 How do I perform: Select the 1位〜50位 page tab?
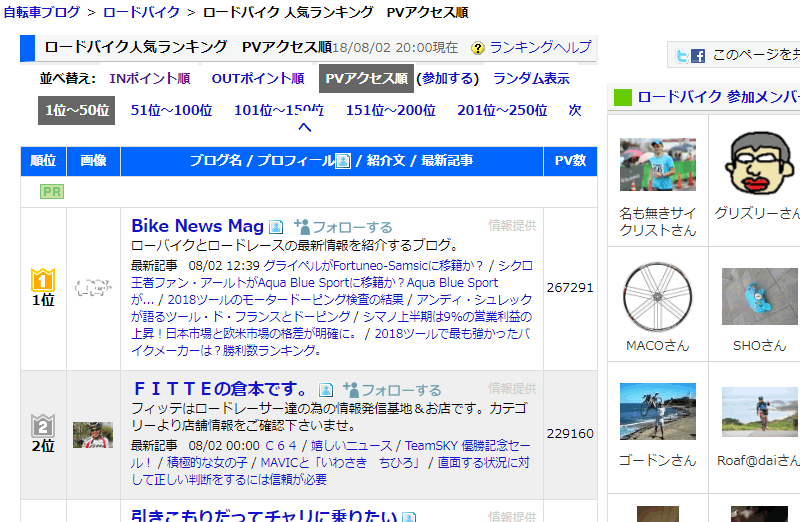(x=77, y=110)
